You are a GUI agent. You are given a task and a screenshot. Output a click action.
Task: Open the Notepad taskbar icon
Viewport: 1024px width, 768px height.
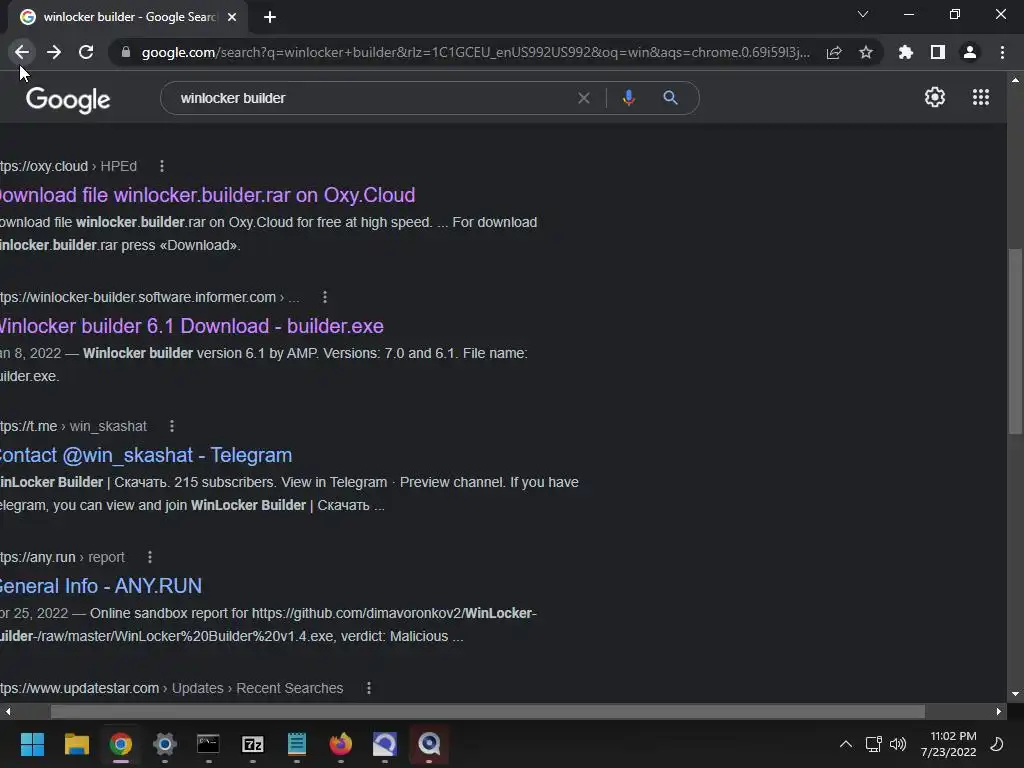[296, 744]
